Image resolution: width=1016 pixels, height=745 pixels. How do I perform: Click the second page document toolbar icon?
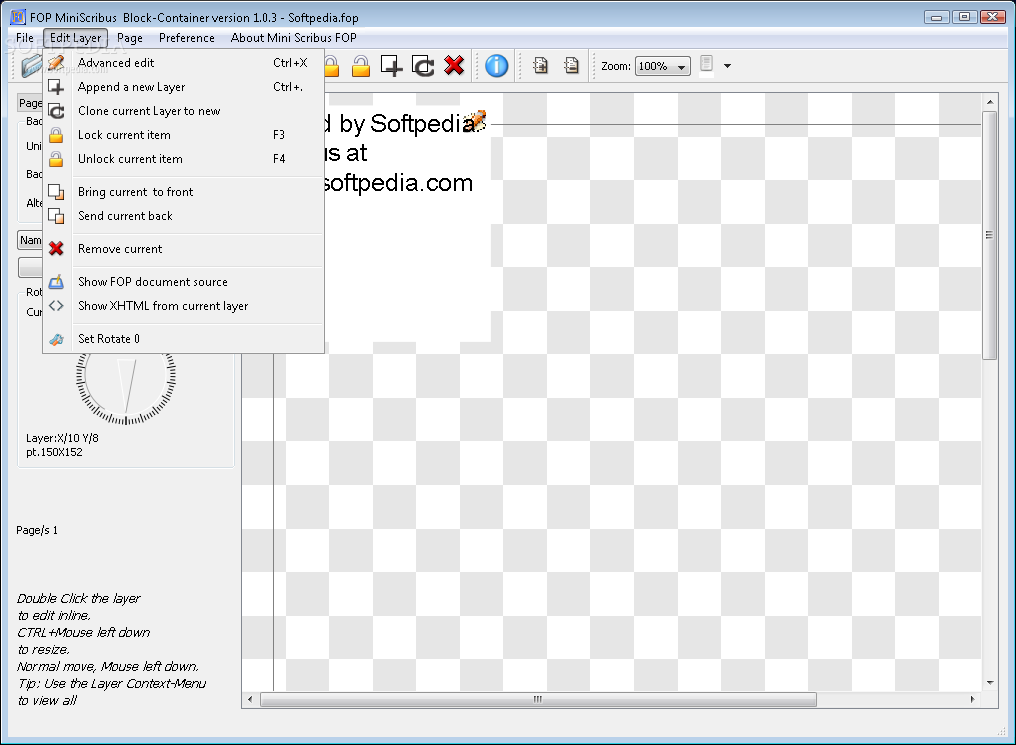572,65
